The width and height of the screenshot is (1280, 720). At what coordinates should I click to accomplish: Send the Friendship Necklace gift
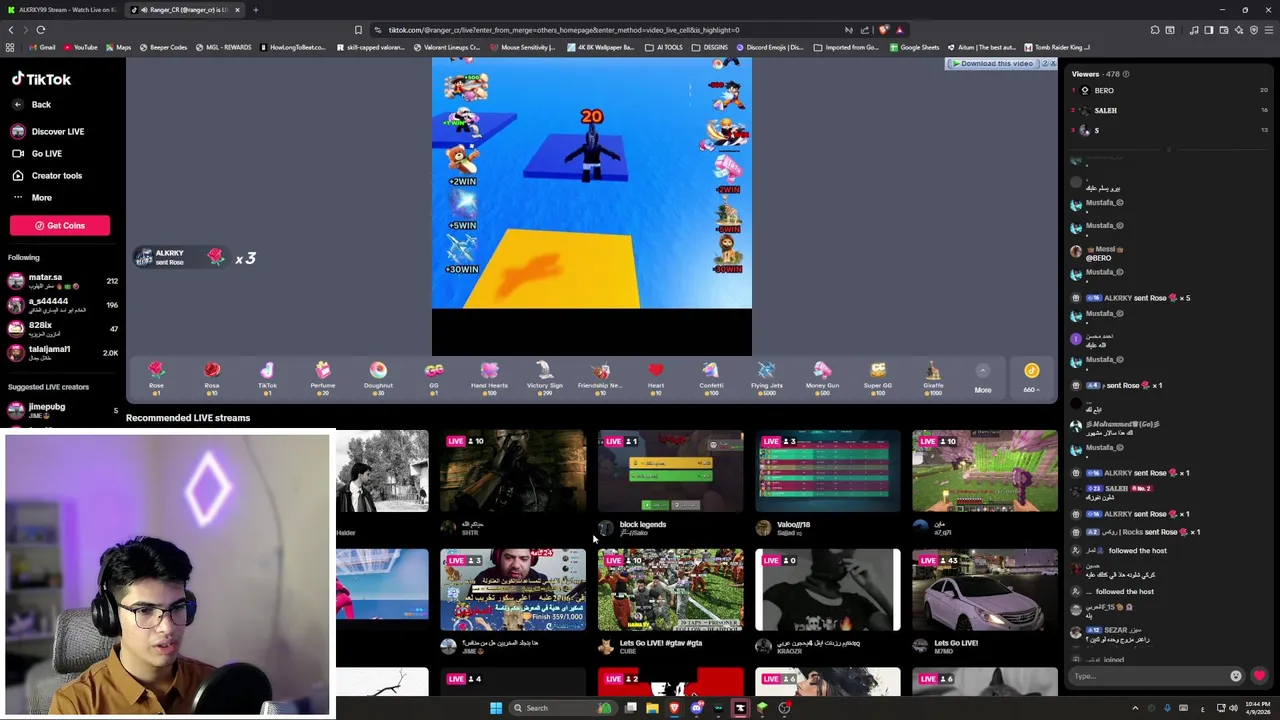click(600, 378)
